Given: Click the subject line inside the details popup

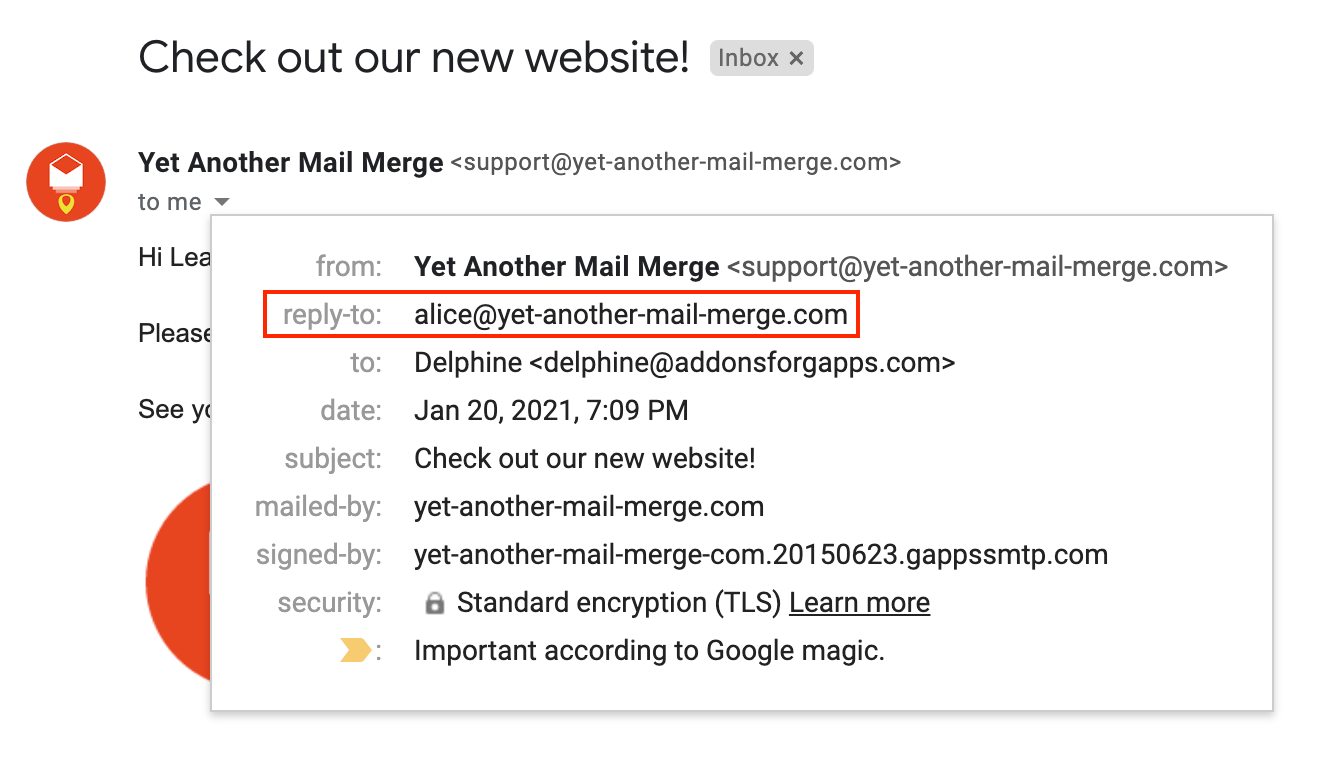Looking at the screenshot, I should pyautogui.click(x=584, y=459).
